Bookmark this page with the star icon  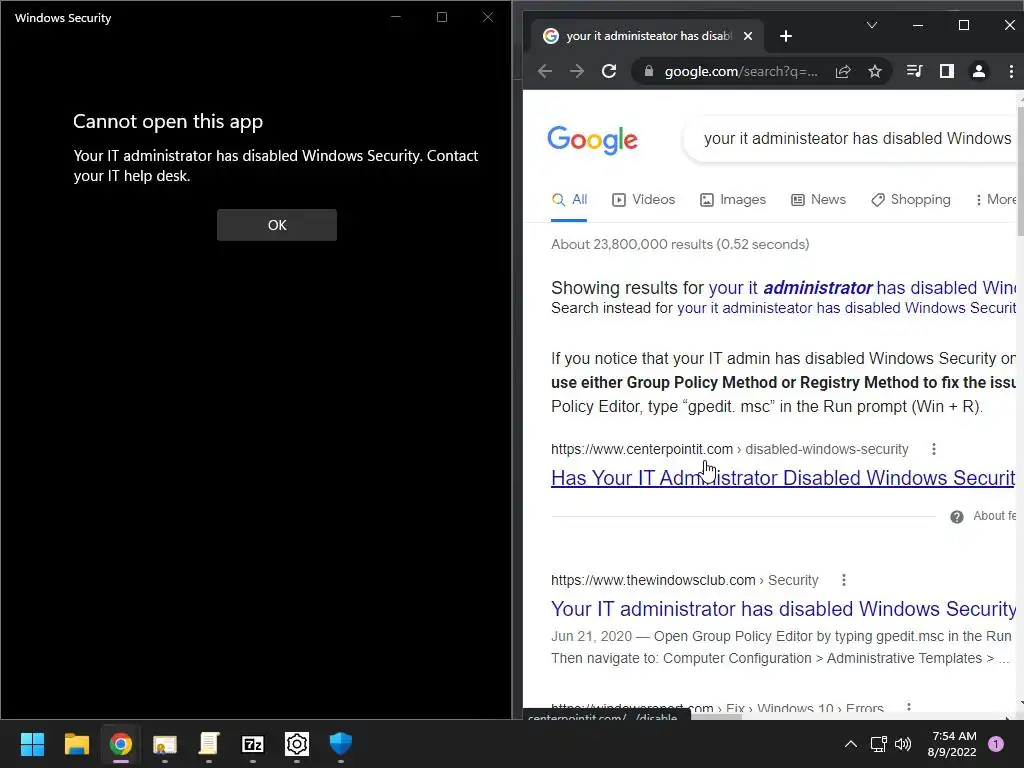coord(875,71)
